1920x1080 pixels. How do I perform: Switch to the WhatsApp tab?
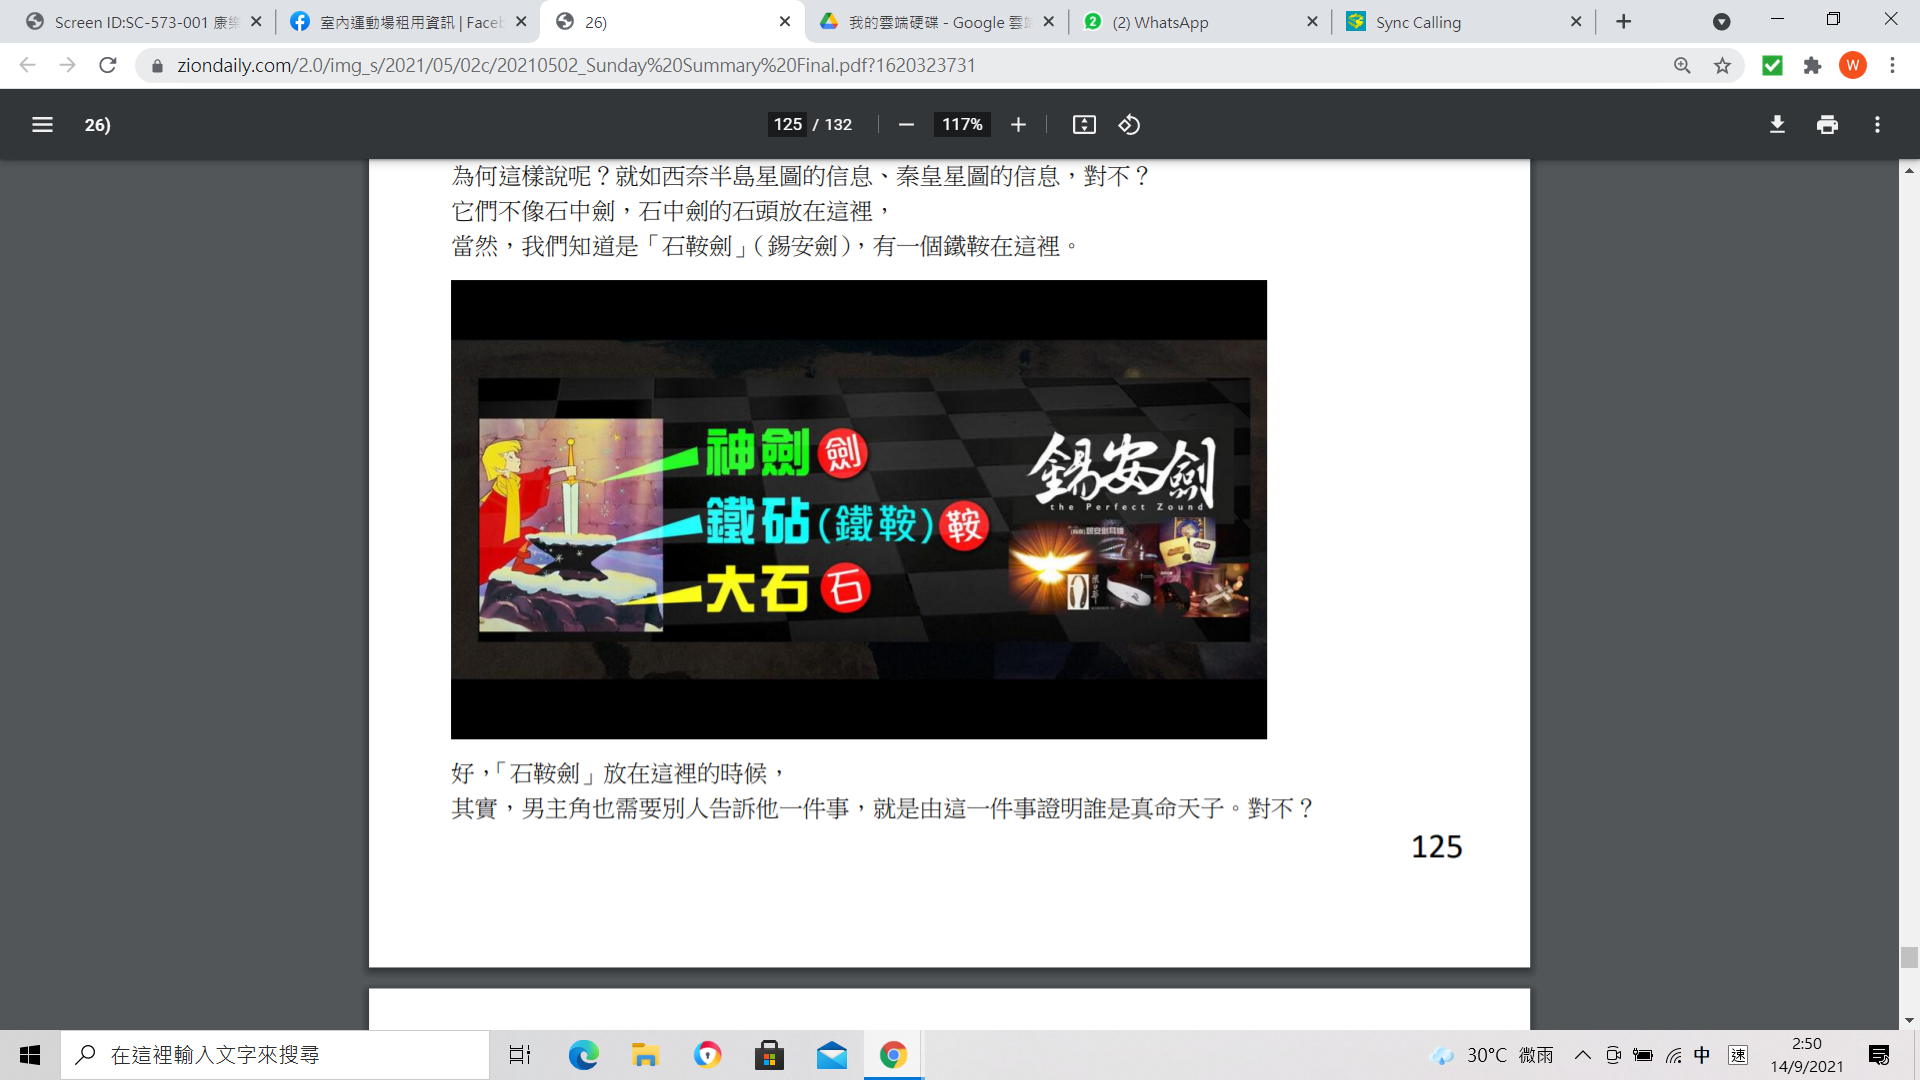tap(1200, 22)
